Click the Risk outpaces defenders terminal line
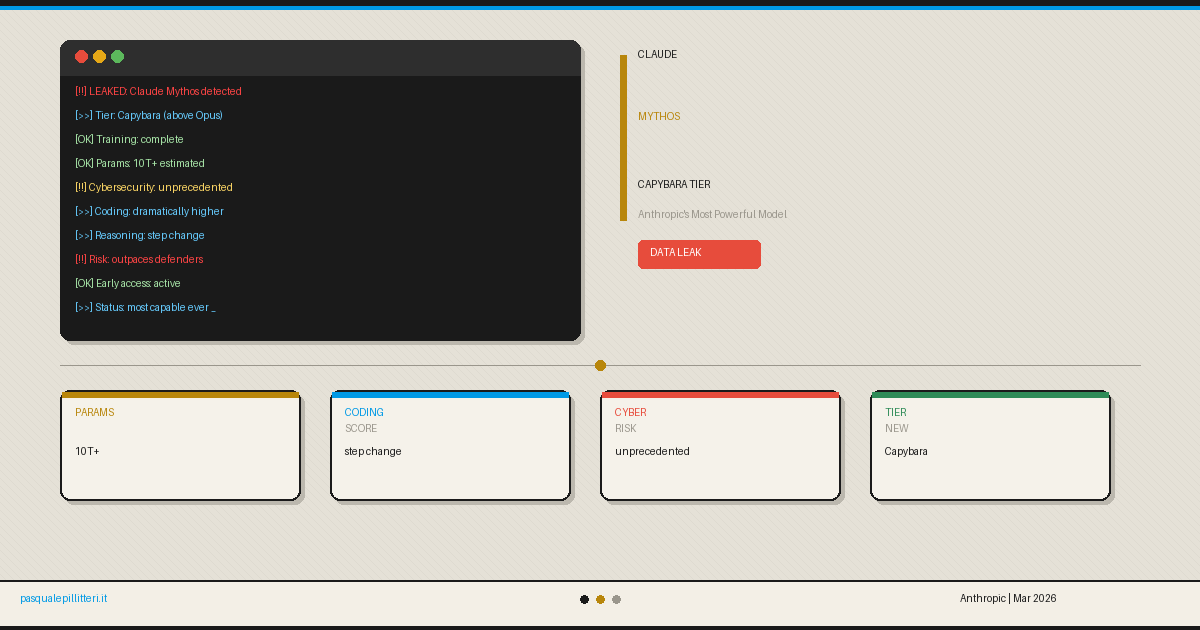Image resolution: width=1200 pixels, height=630 pixels. [139, 260]
